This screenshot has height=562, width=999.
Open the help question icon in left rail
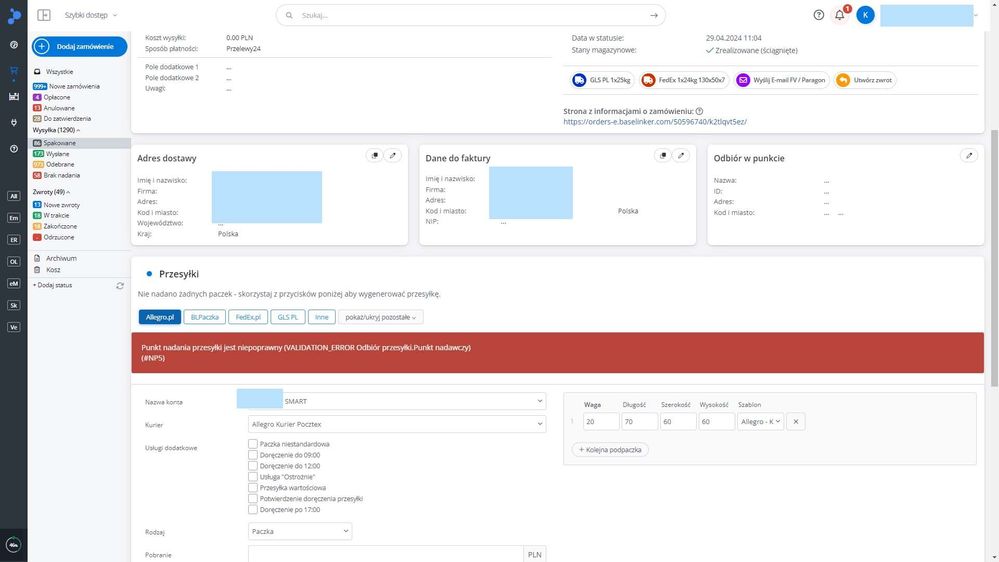(x=13, y=148)
